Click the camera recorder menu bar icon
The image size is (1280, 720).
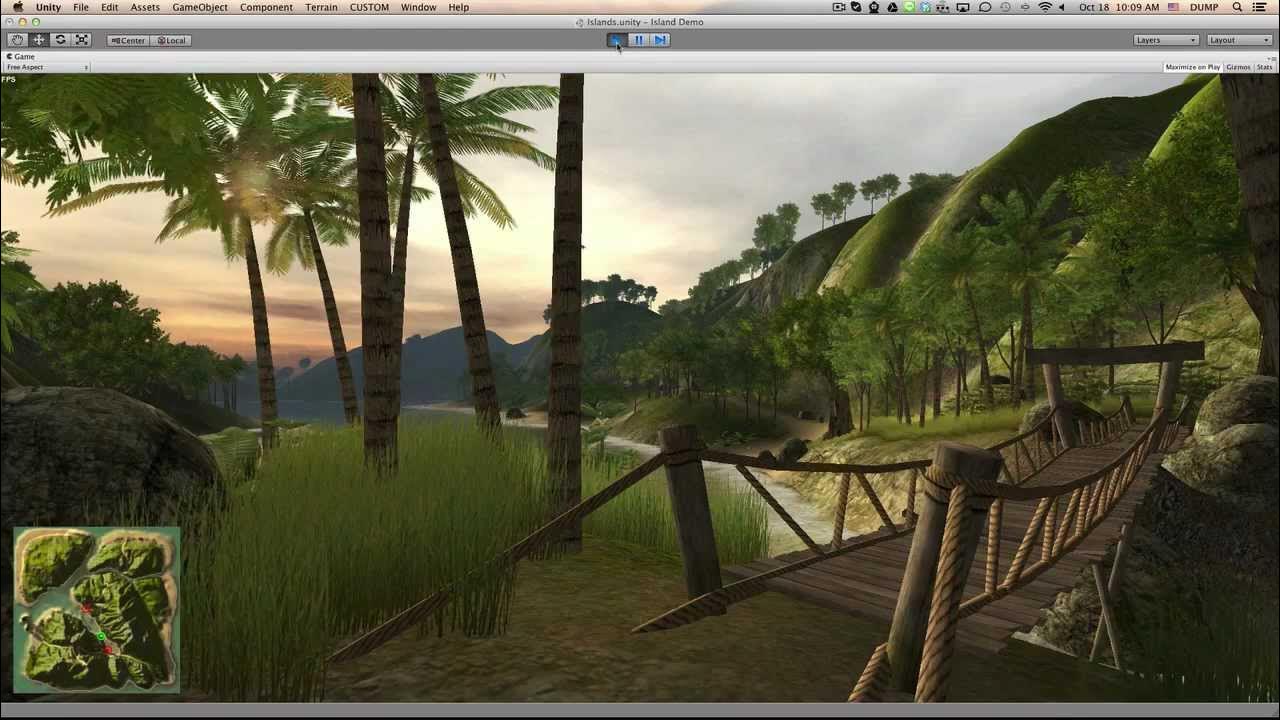coord(838,7)
